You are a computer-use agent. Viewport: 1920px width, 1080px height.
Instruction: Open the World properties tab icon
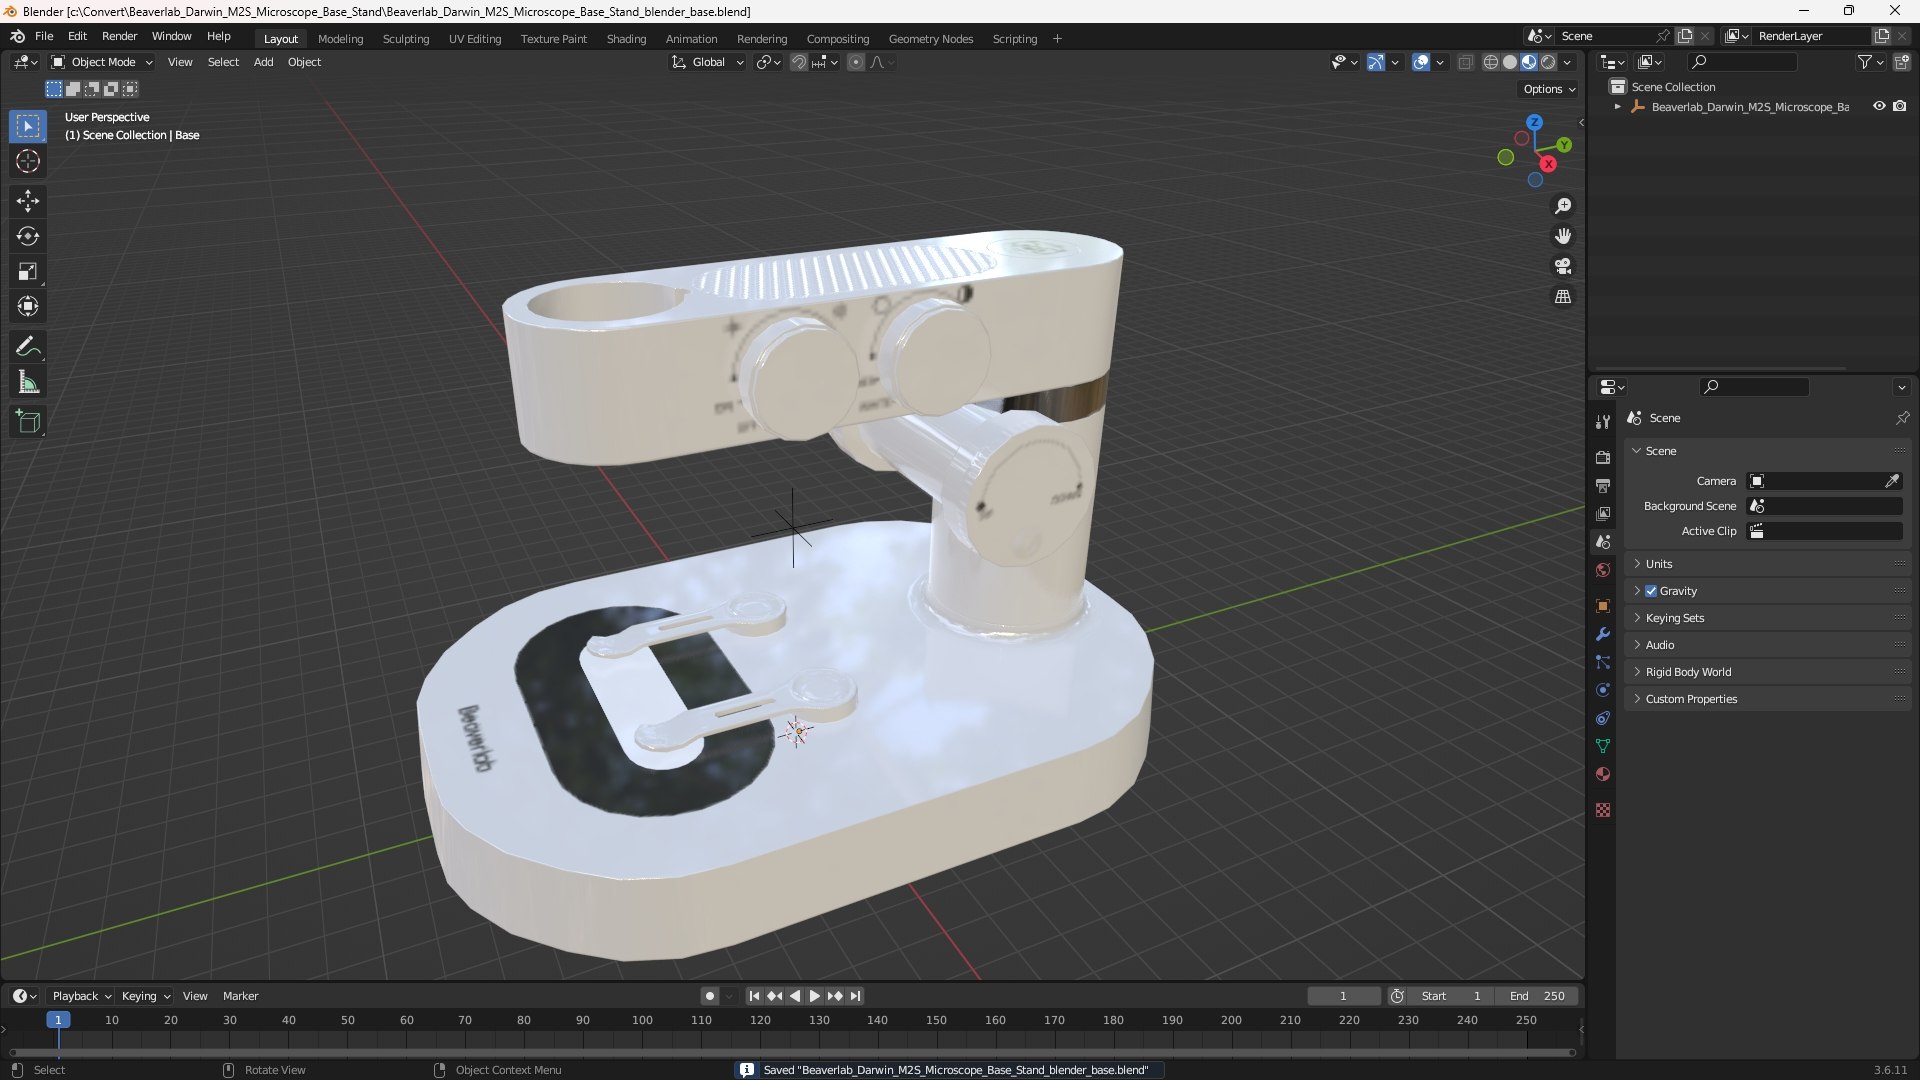(x=1603, y=570)
